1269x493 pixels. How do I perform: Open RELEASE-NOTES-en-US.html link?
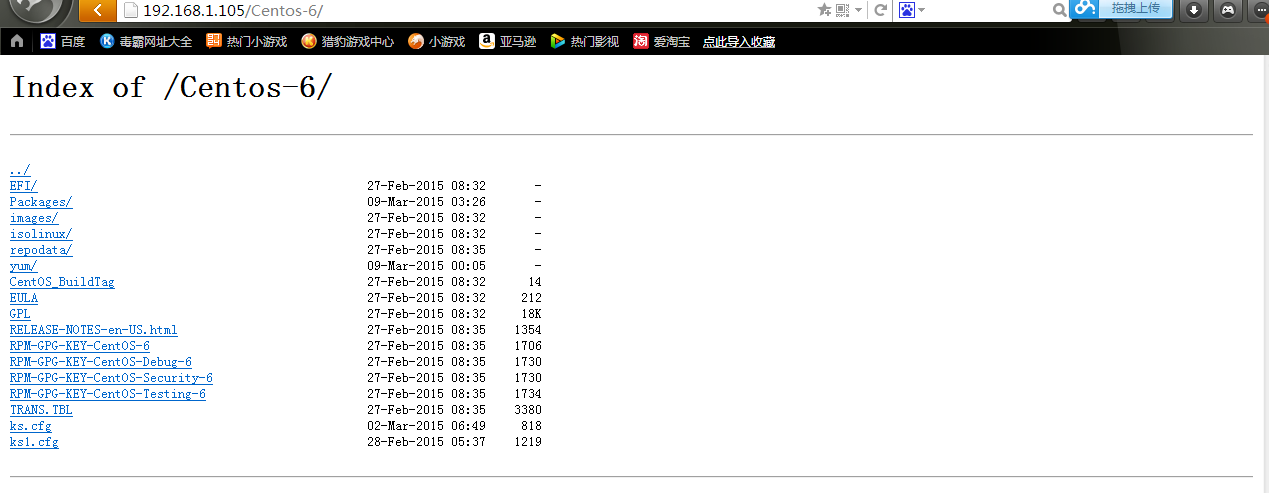point(93,330)
